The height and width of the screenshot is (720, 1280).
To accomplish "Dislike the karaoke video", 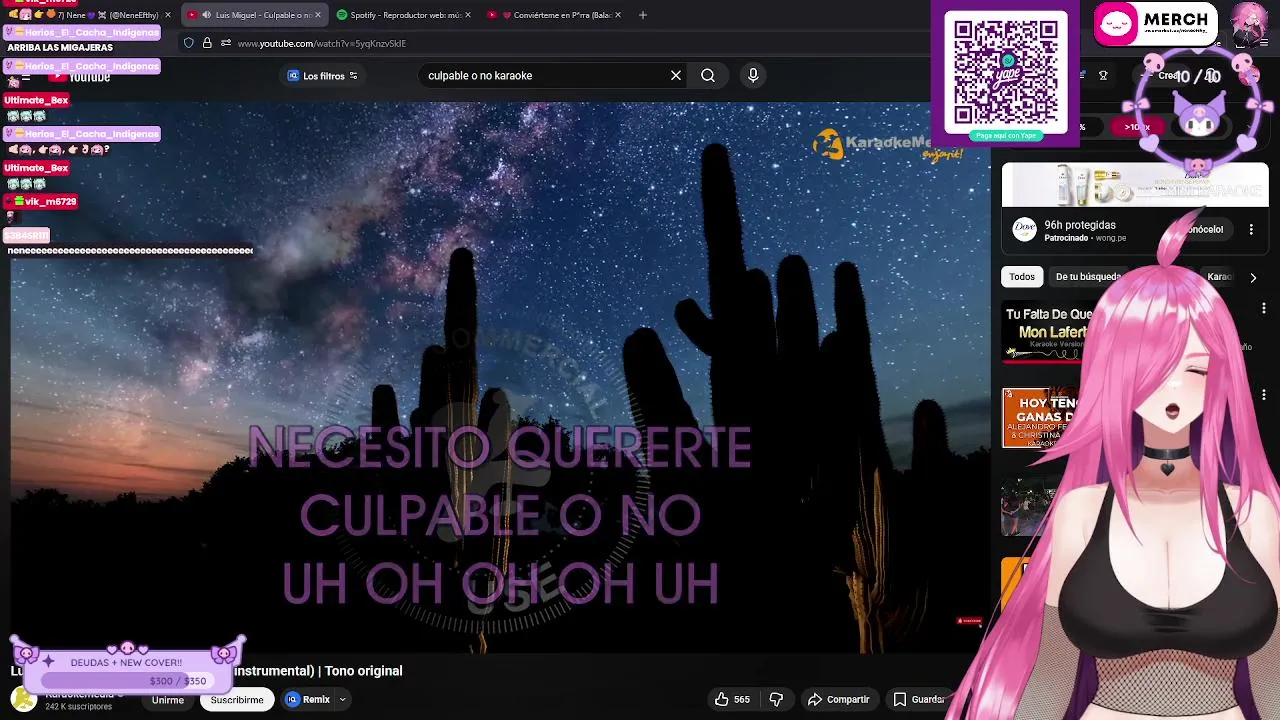I will [x=776, y=699].
